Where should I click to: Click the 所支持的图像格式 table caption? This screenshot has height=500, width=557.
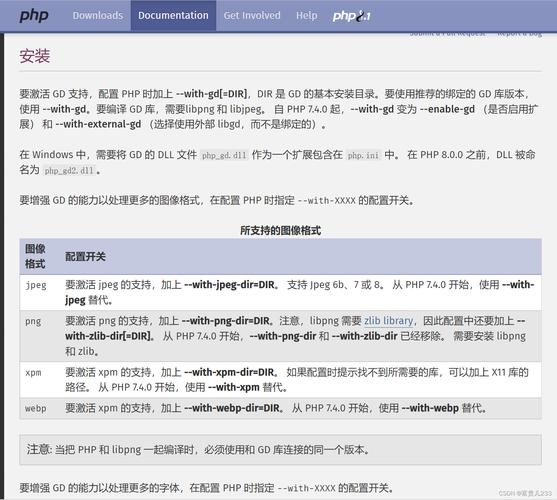click(280, 230)
